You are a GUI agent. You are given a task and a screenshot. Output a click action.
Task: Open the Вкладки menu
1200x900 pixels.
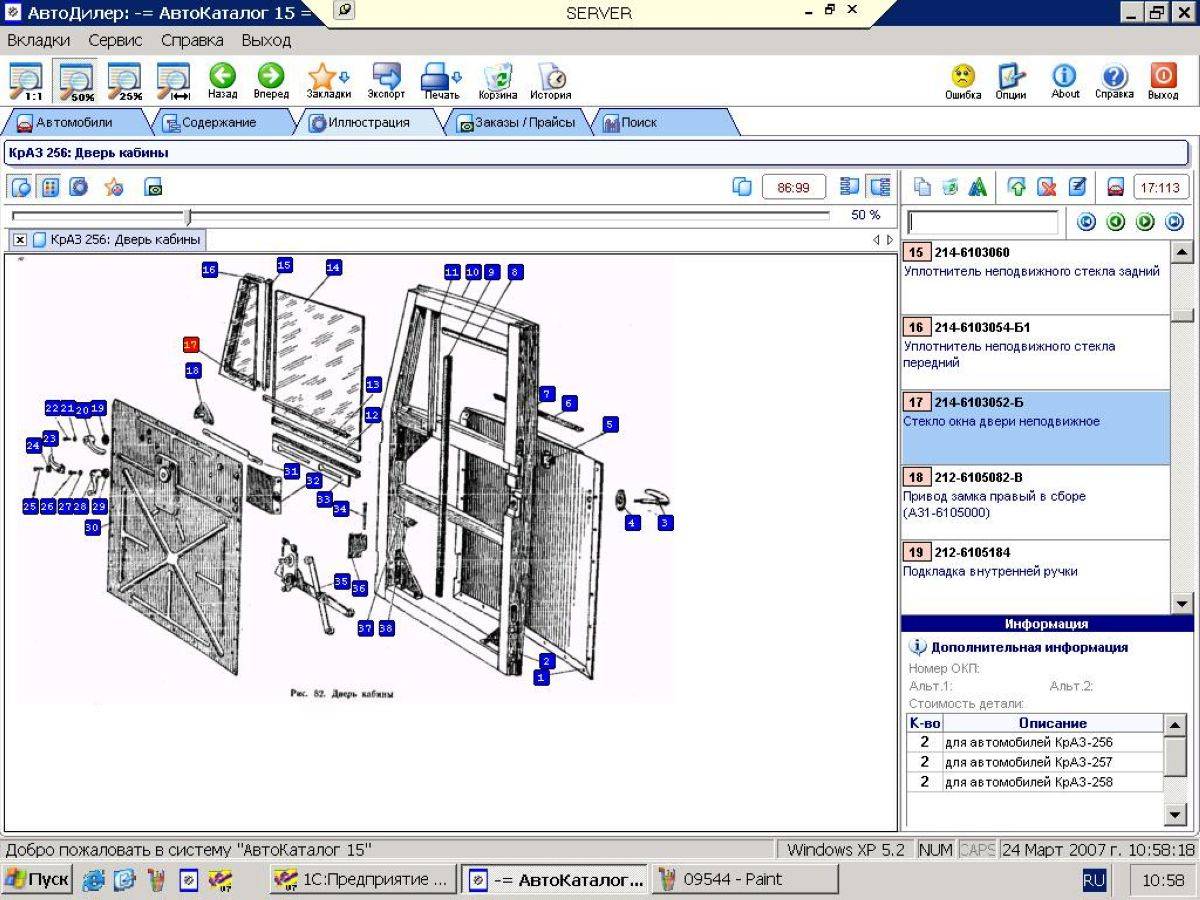39,41
